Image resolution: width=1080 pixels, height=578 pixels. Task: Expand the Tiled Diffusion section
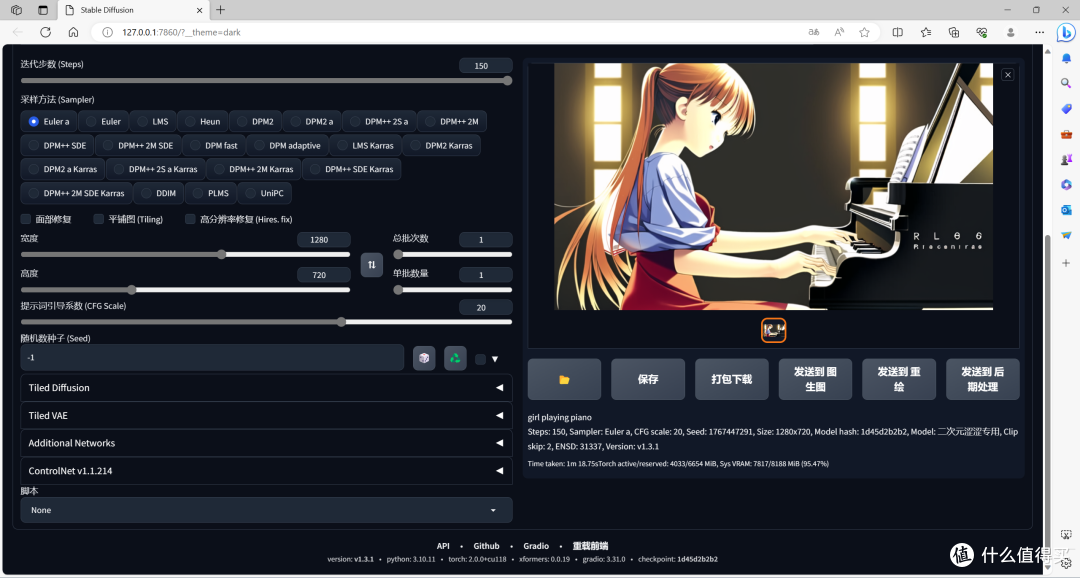coord(267,388)
